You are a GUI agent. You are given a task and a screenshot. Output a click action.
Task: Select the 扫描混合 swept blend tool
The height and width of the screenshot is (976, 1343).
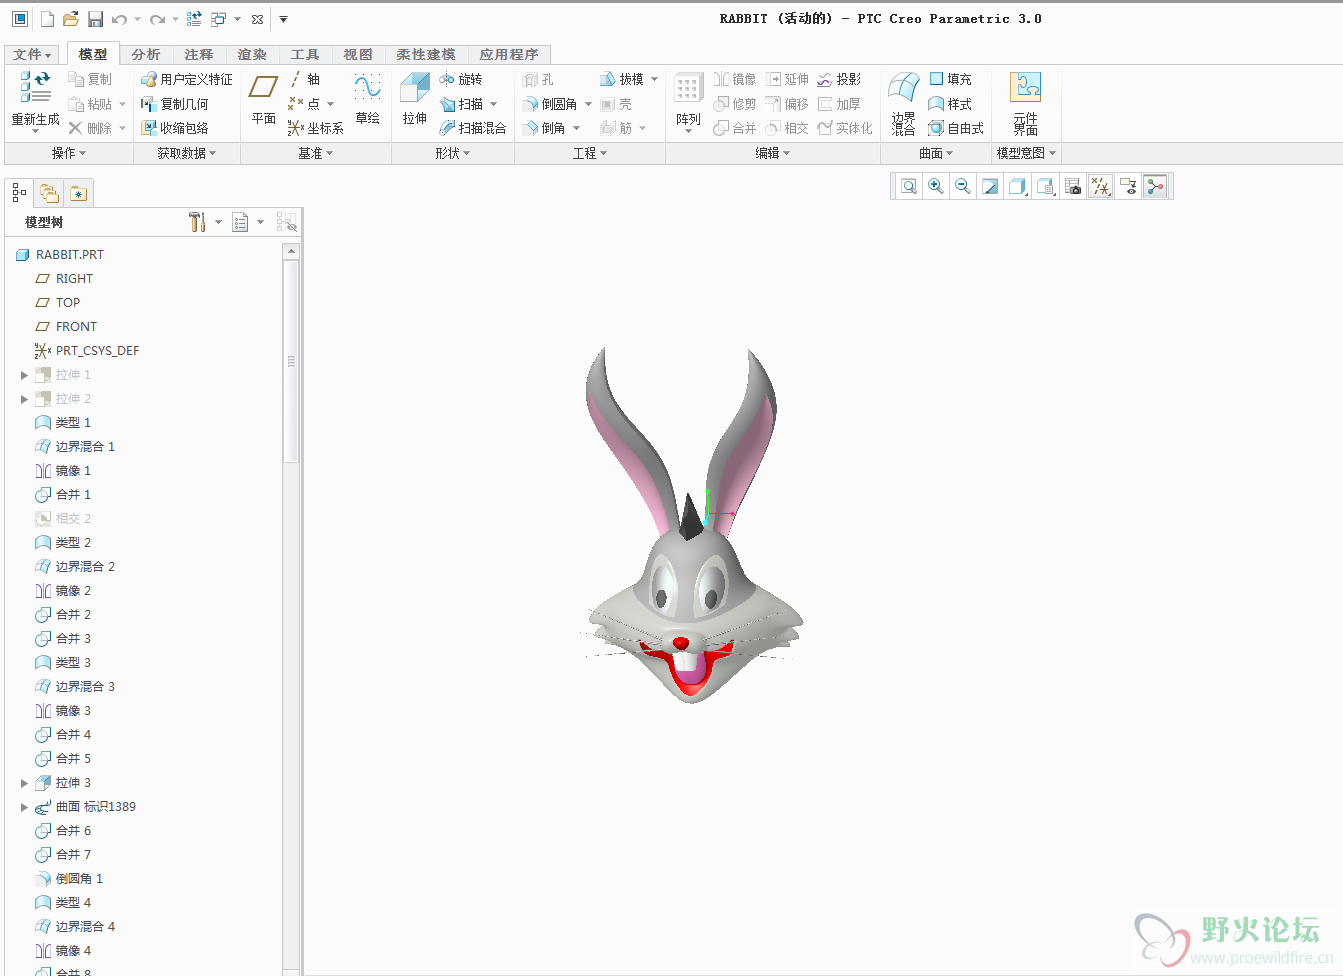point(473,128)
